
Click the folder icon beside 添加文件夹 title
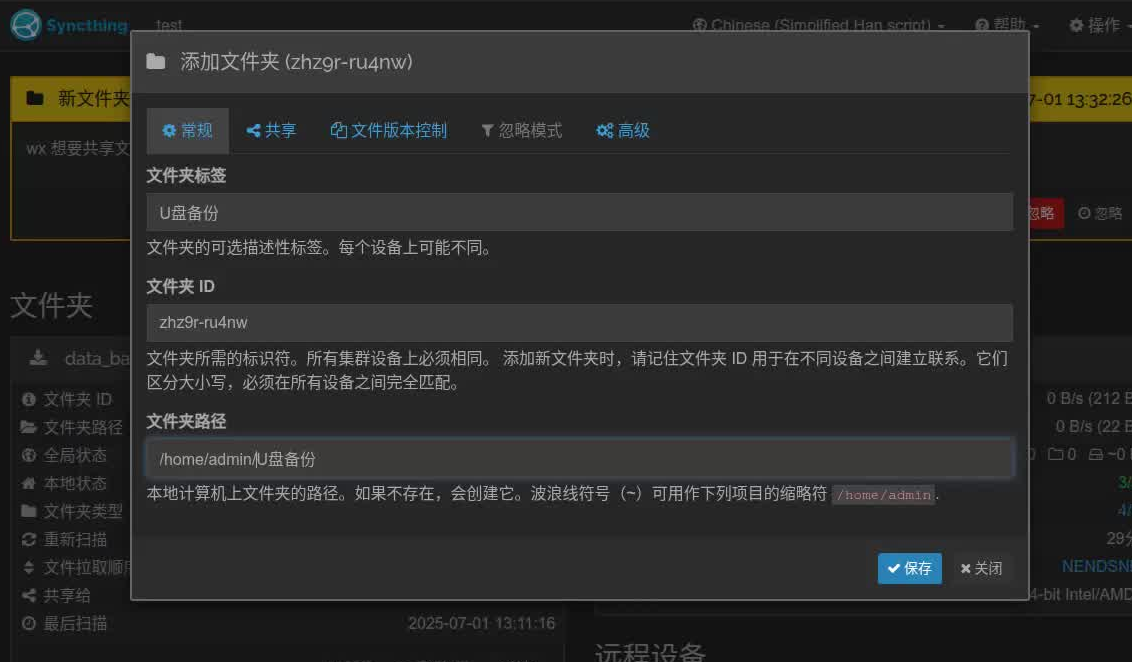click(x=158, y=61)
